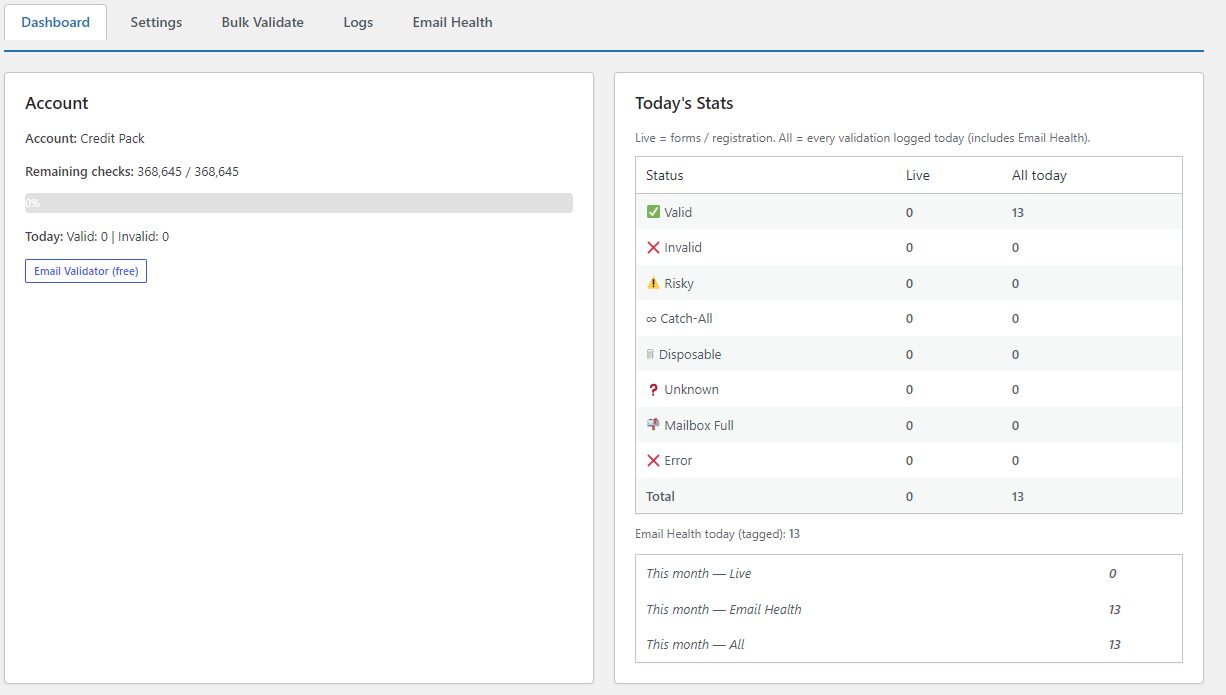Image resolution: width=1226 pixels, height=695 pixels.
Task: Click the Email Validator (free) button
Action: (x=86, y=271)
